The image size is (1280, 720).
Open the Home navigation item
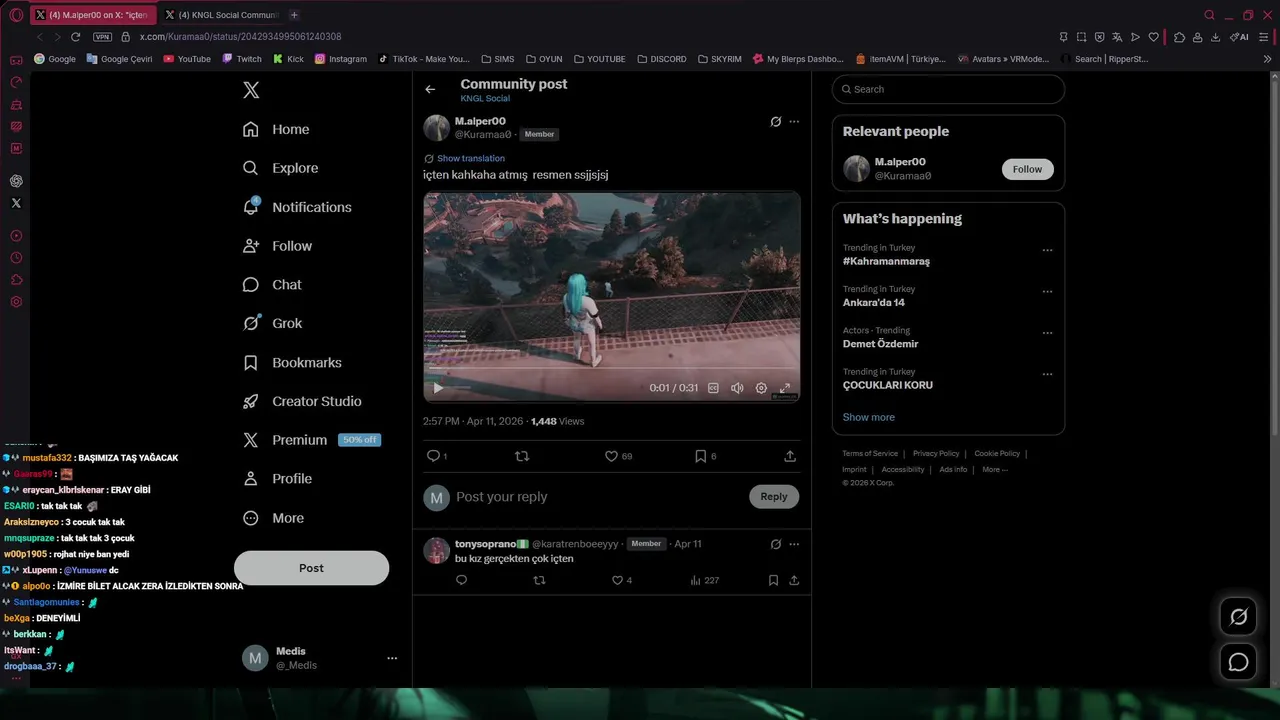(x=276, y=129)
